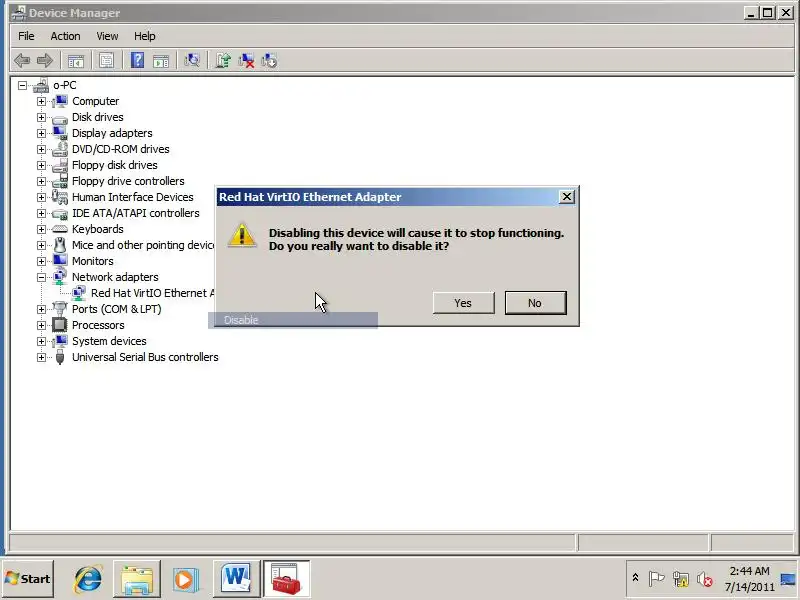Click the Disable device toolbar icon
This screenshot has width=800, height=600.
tap(269, 61)
